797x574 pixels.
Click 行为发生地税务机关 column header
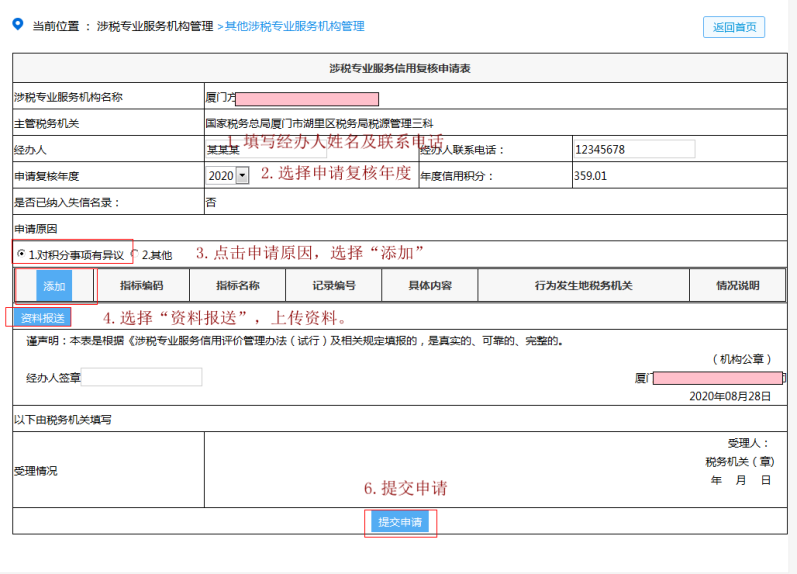[x=584, y=286]
